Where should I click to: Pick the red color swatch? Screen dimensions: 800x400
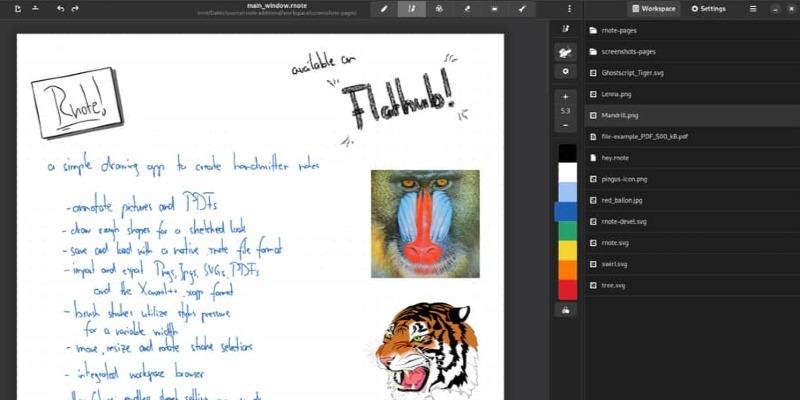[x=566, y=289]
